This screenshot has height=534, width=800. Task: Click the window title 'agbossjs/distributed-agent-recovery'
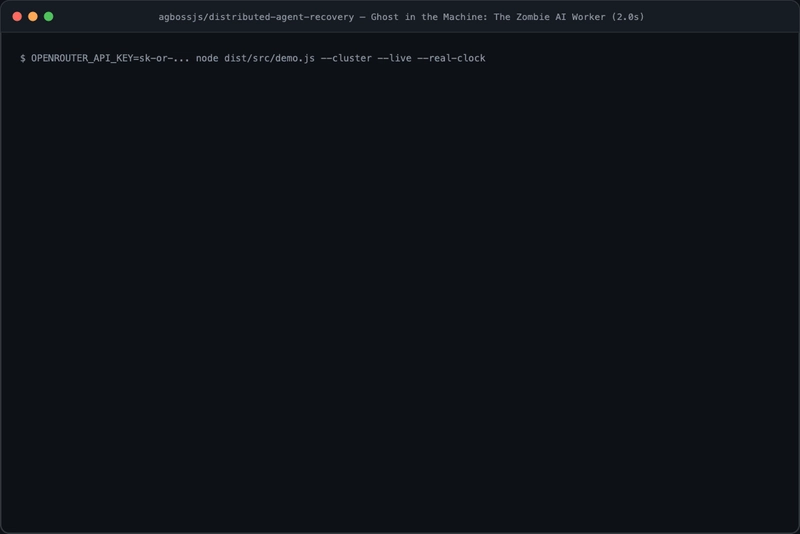tap(256, 17)
